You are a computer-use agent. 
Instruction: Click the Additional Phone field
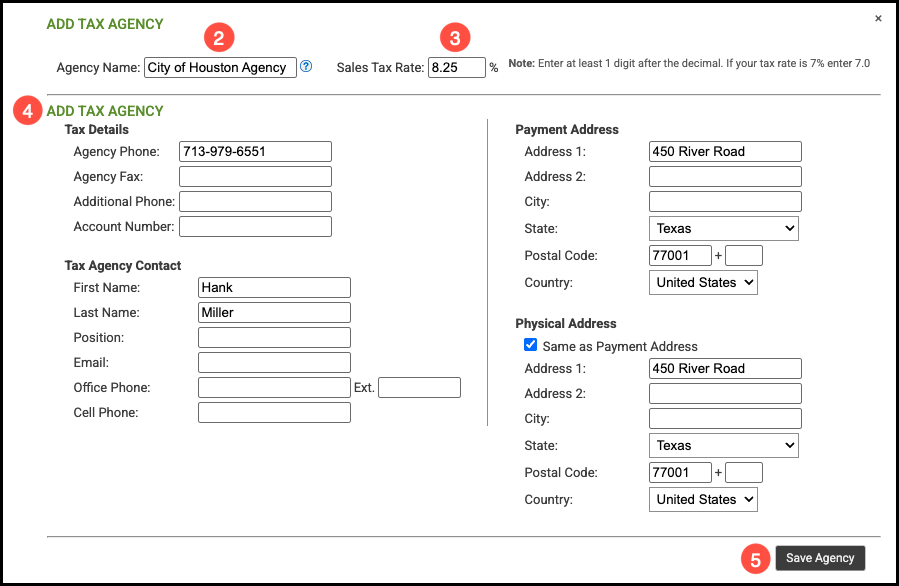pyautogui.click(x=255, y=201)
